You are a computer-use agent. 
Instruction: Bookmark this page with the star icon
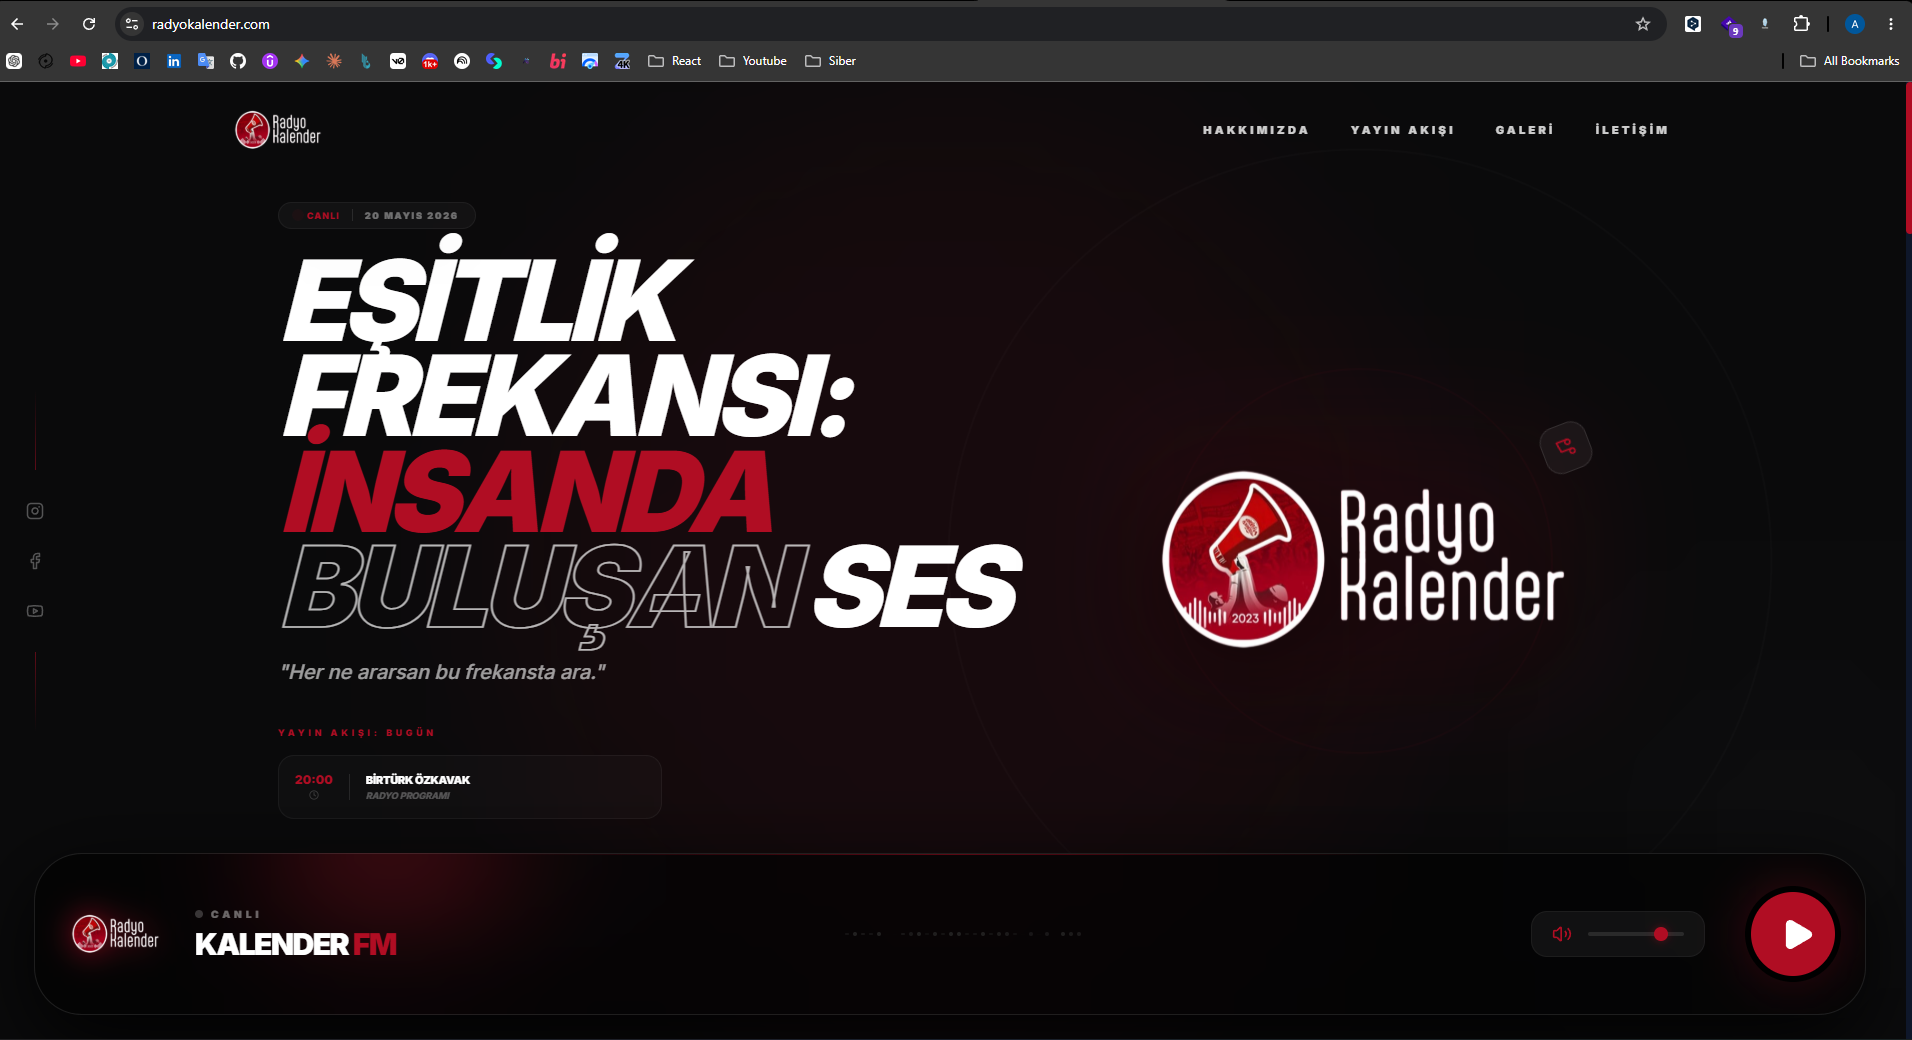[x=1643, y=24]
